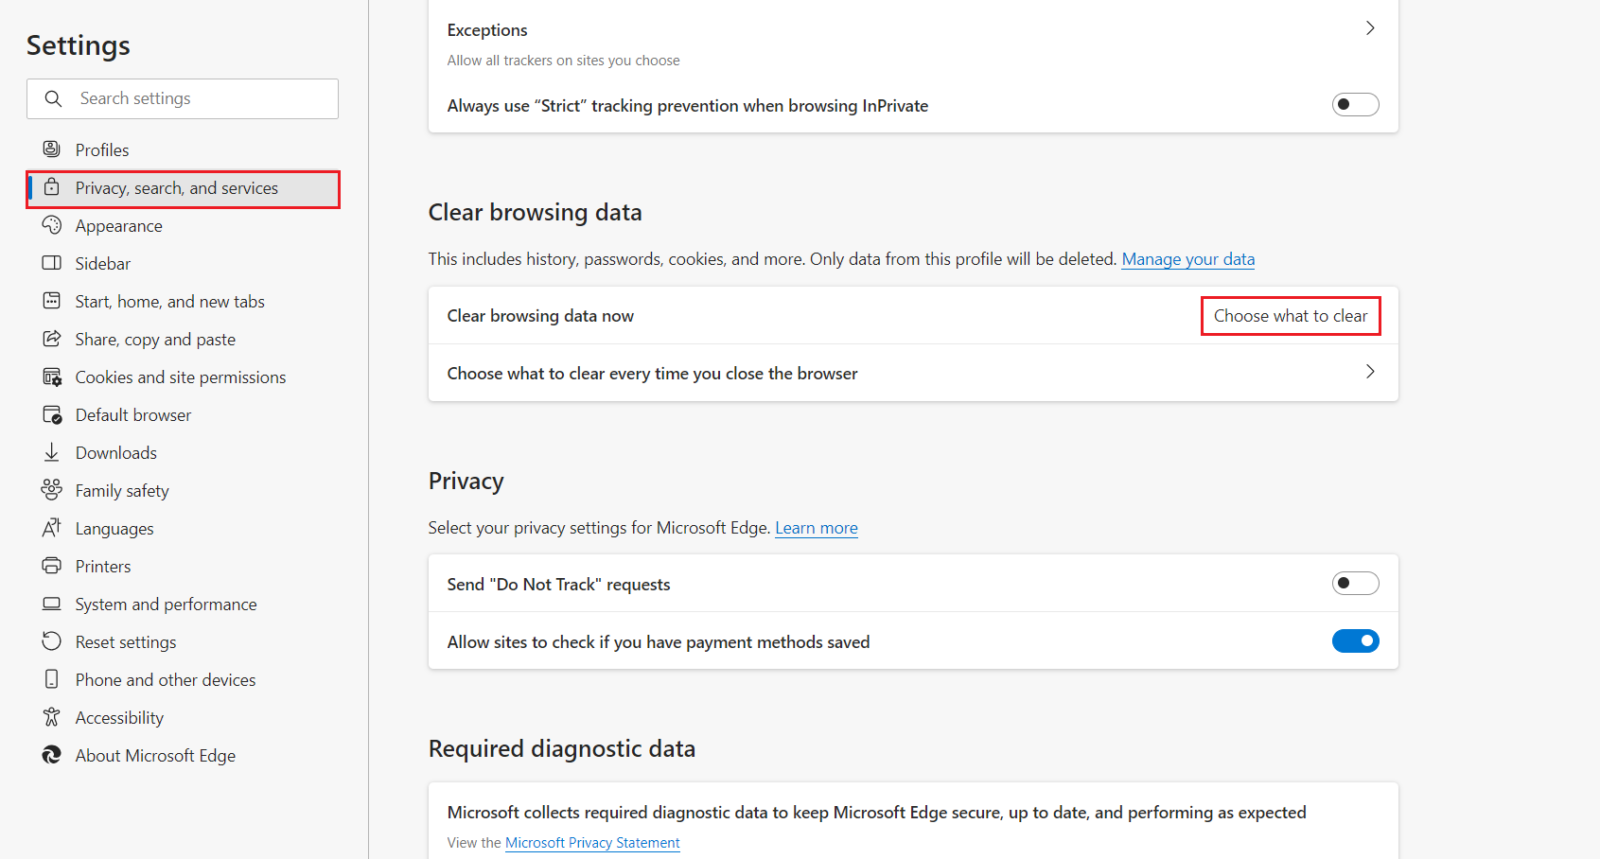Screen dimensions: 1600x859
Task: Click the About Microsoft Edge logo icon
Action: [x=51, y=755]
